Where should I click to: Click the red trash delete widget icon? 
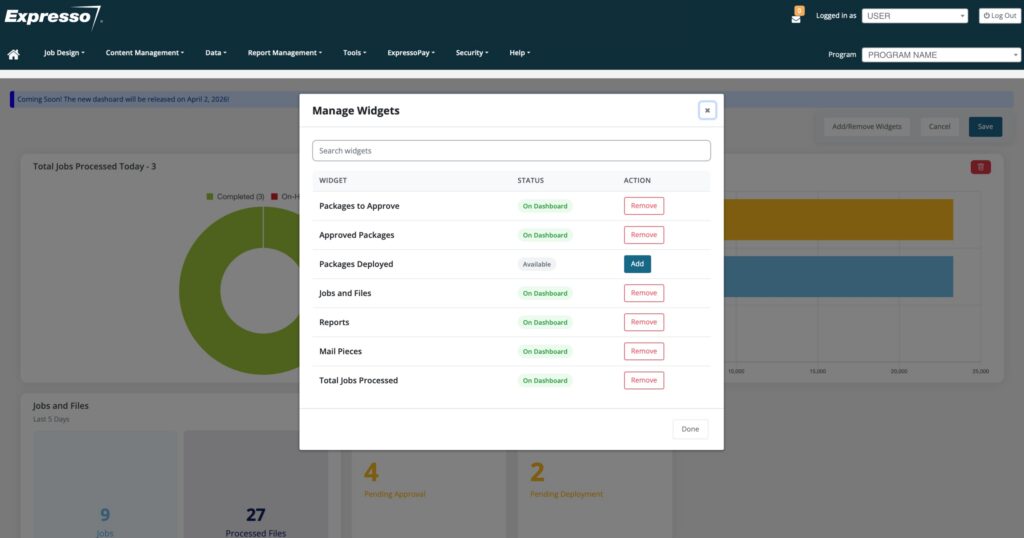click(x=980, y=167)
